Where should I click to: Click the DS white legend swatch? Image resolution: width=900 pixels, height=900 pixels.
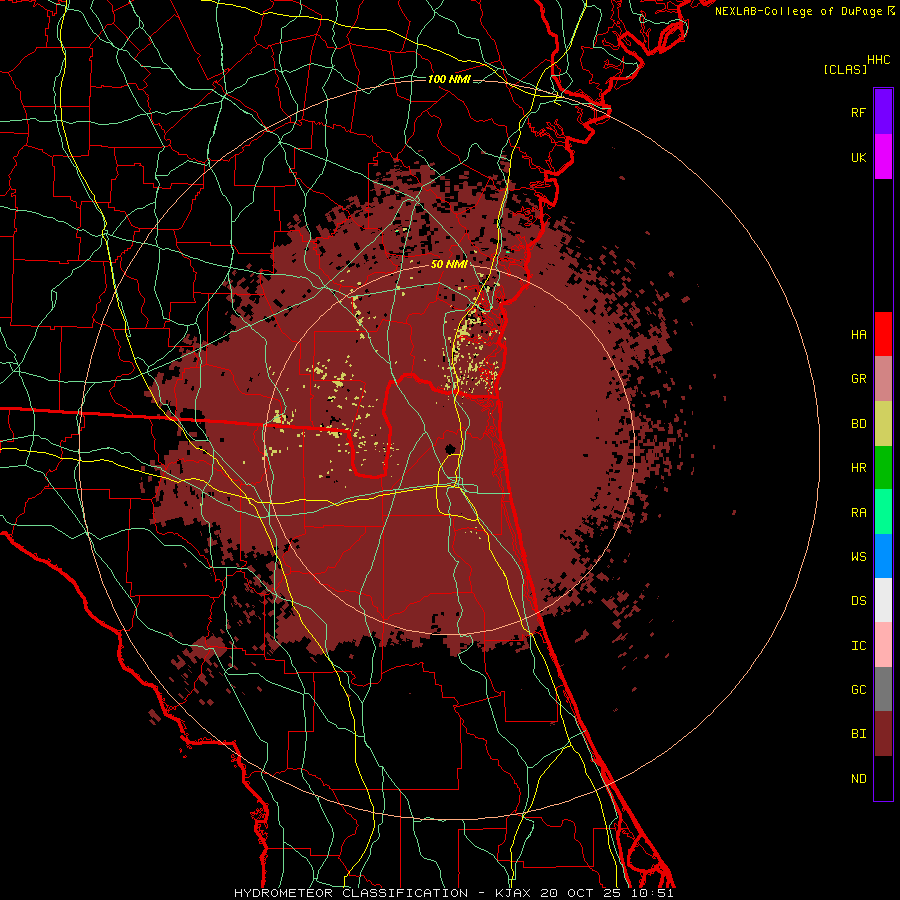point(883,600)
